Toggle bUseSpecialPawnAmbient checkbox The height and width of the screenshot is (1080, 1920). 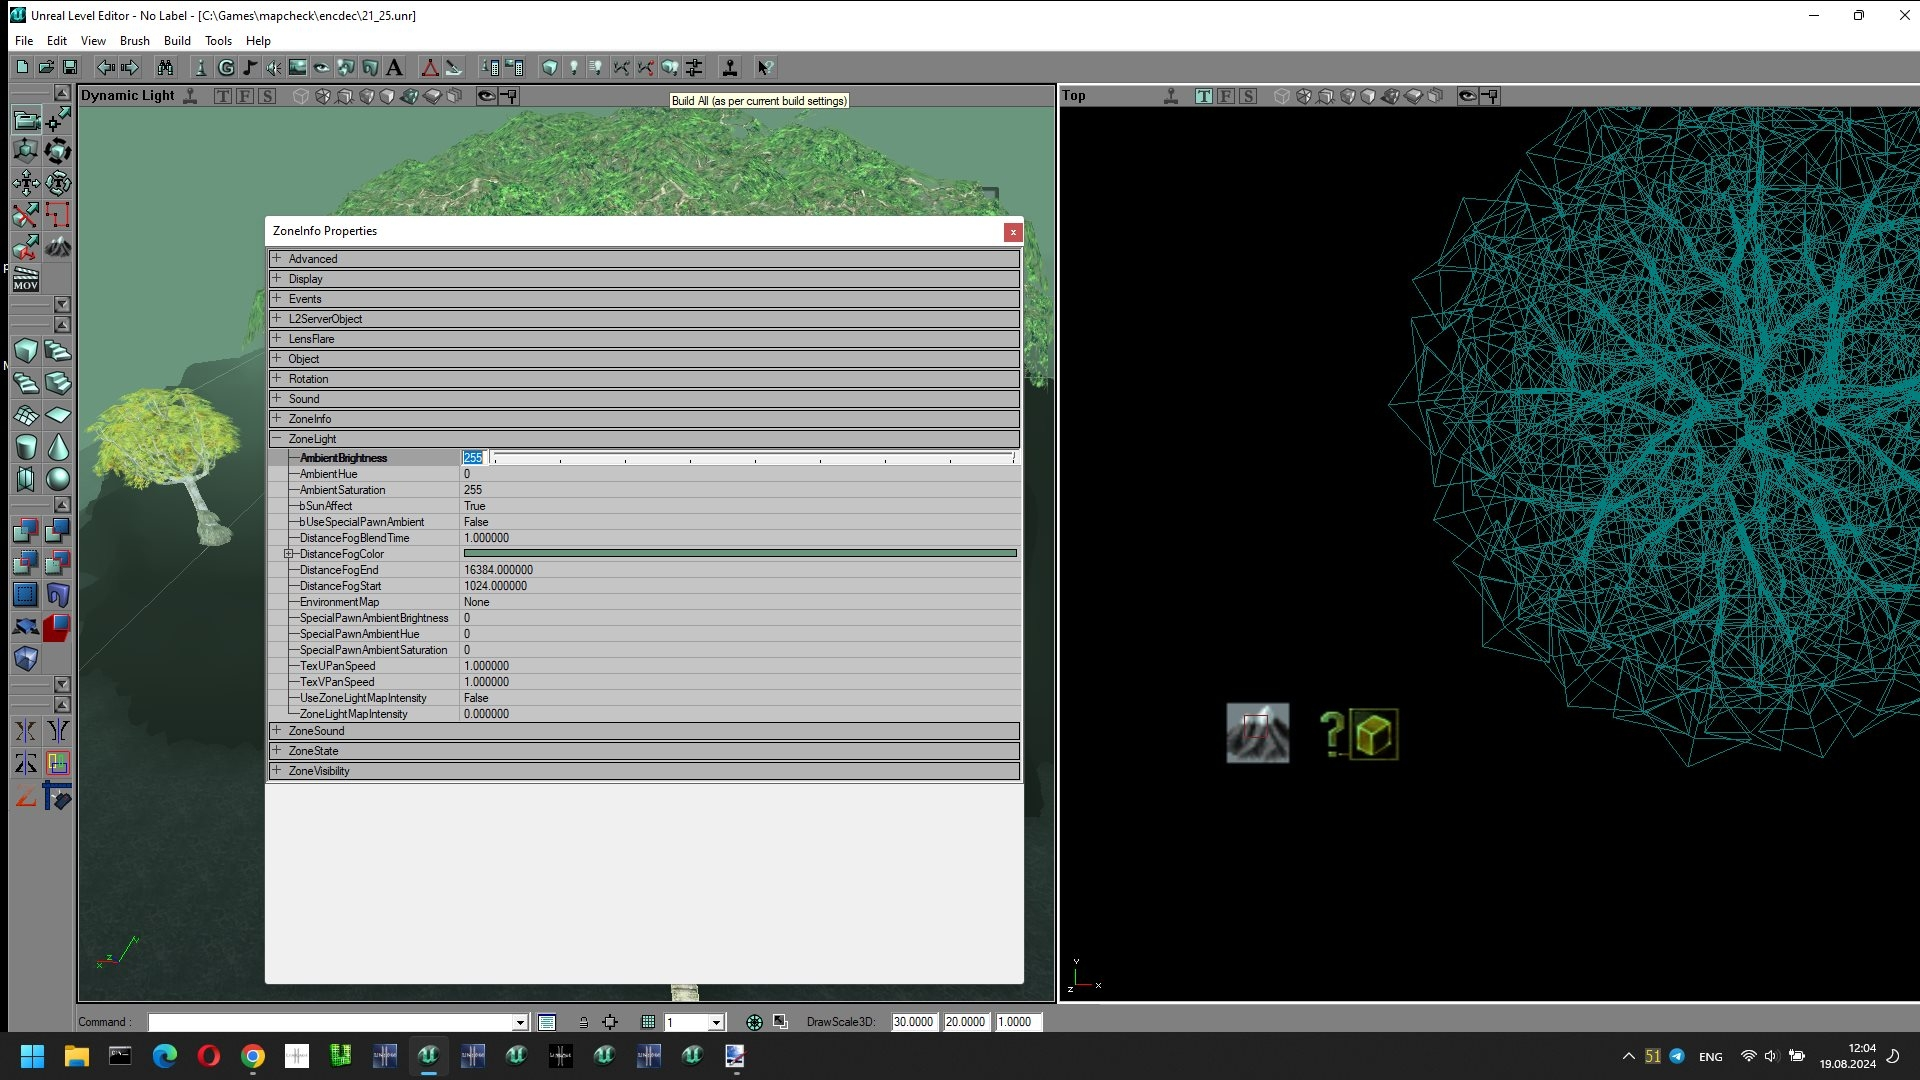475,521
